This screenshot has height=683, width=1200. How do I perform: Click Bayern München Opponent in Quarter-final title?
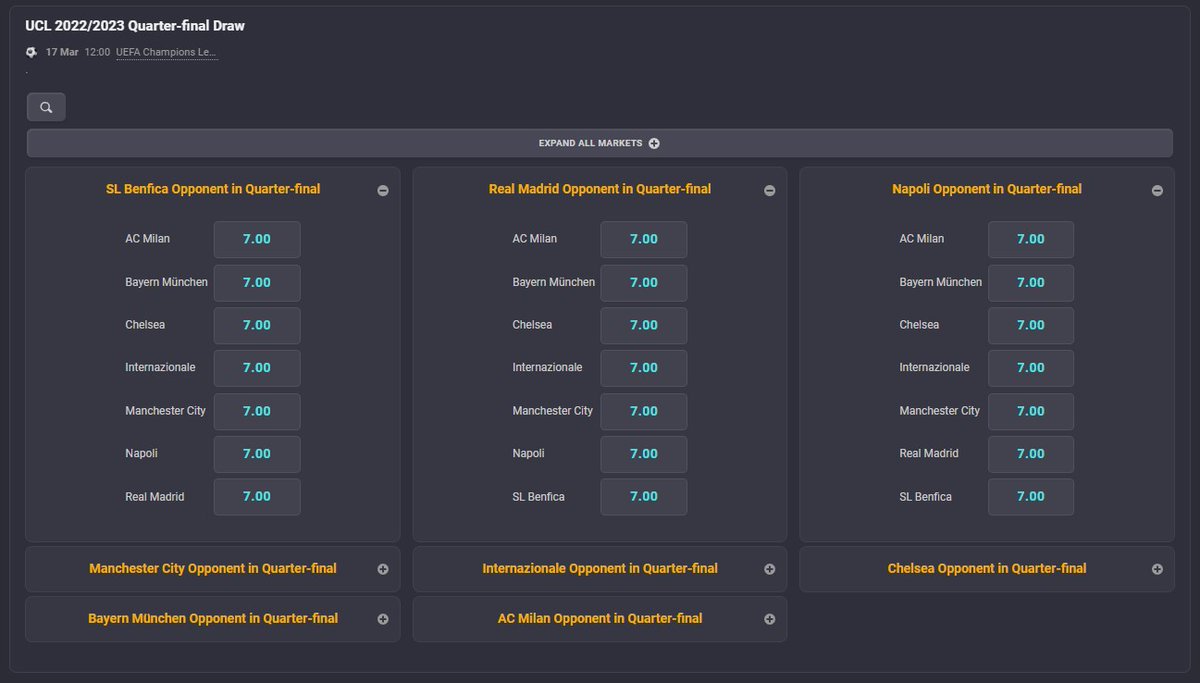[213, 618]
